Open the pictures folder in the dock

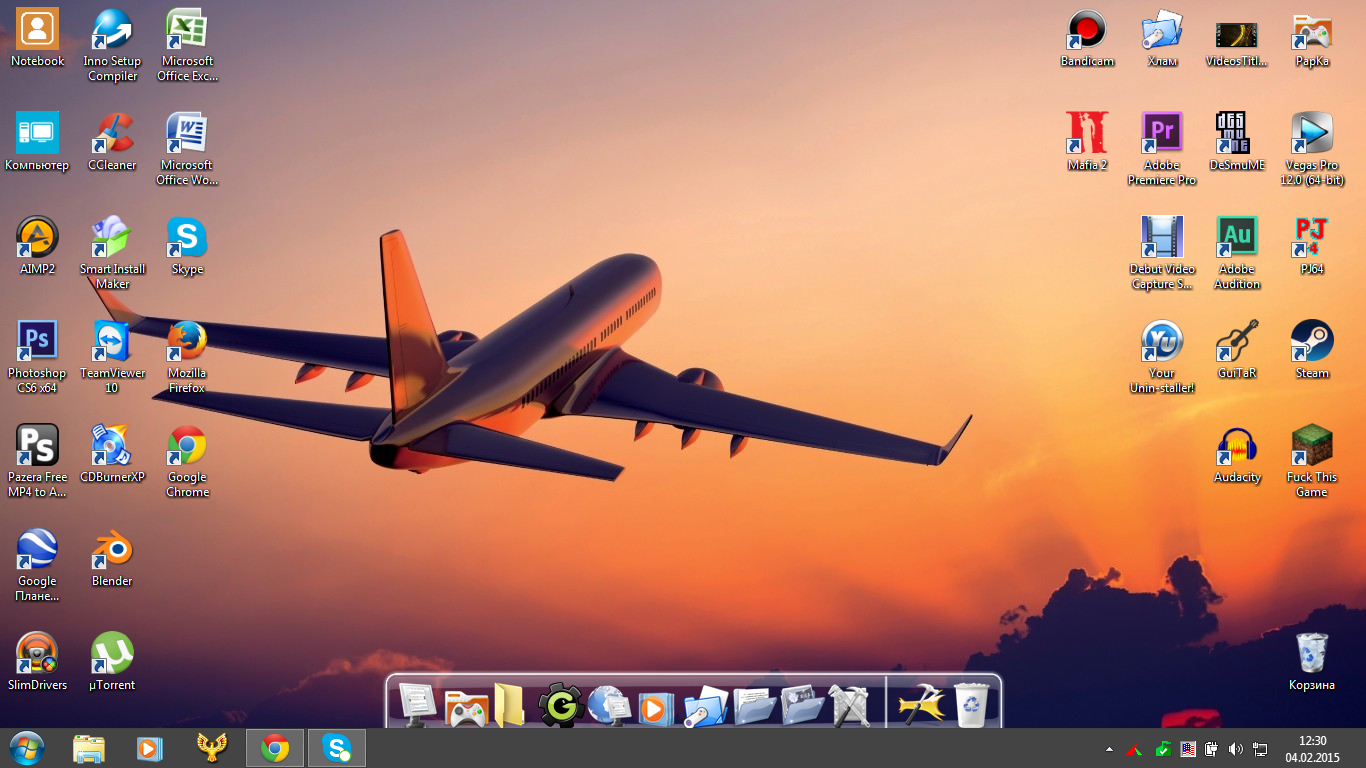[802, 706]
